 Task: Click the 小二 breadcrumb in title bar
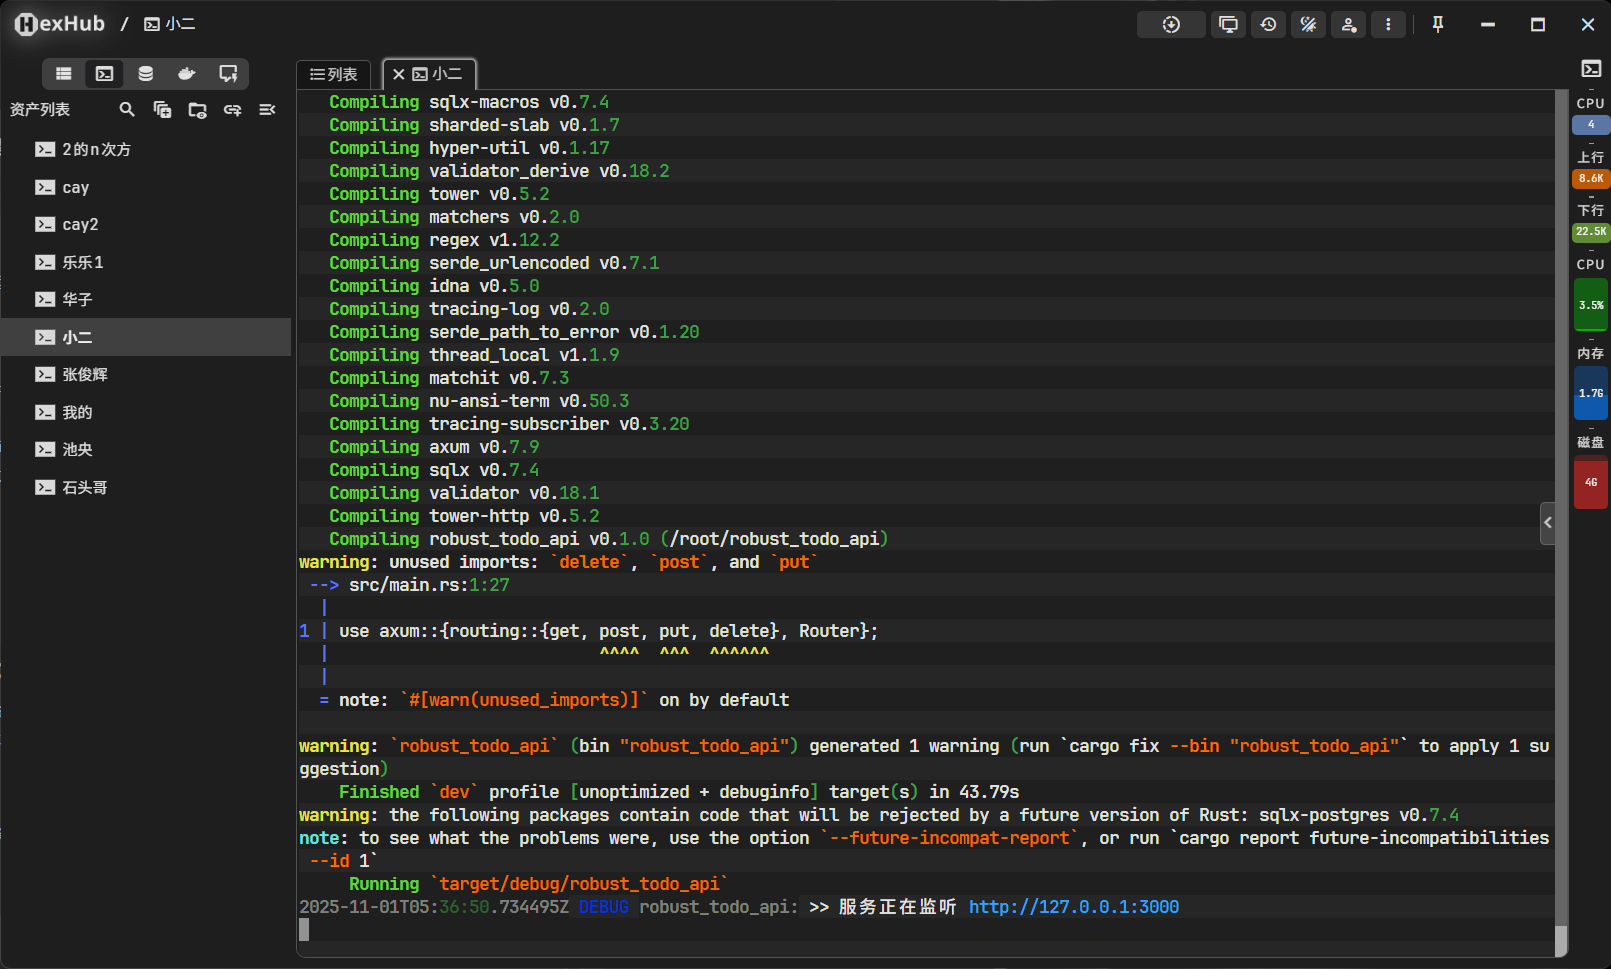tap(169, 24)
